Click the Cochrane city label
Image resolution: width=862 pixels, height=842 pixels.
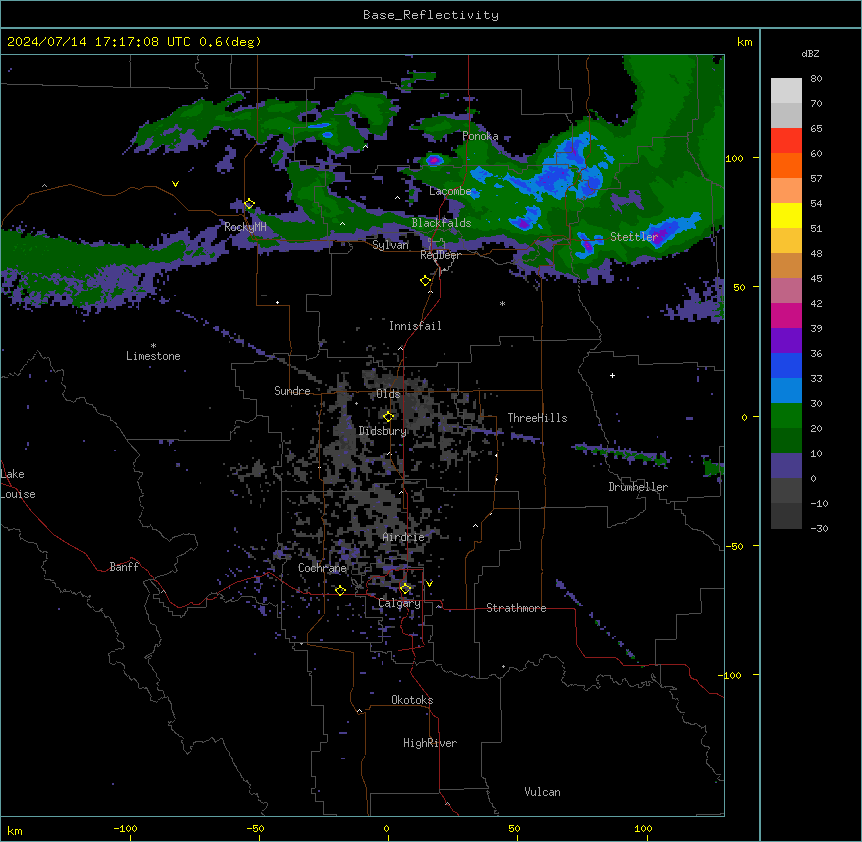coord(322,568)
